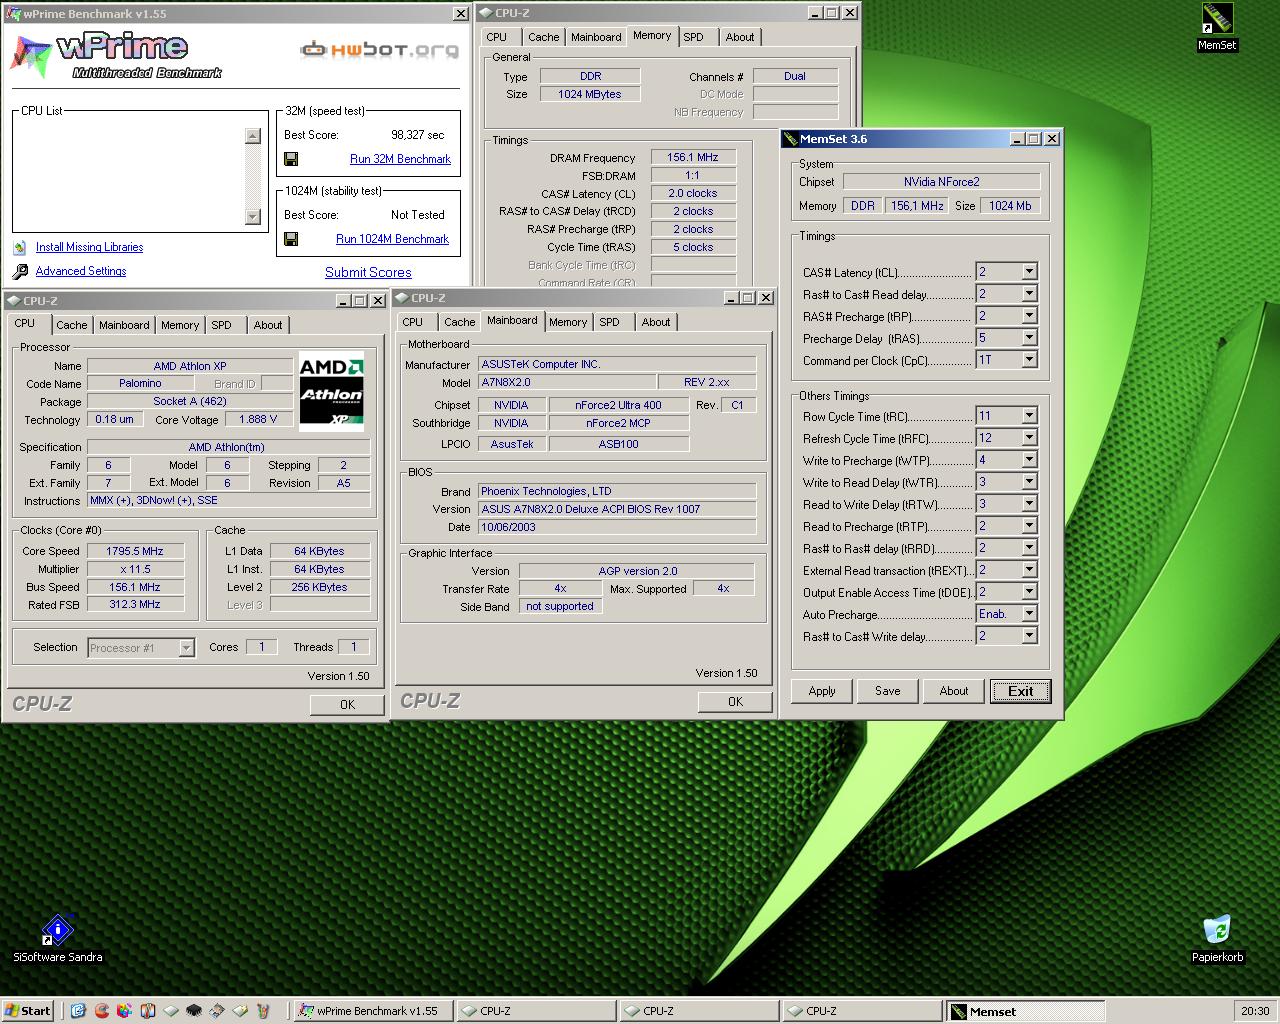The image size is (1280, 1024).
Task: Select Mainboard tab in CPU-Z processor window
Action: coord(124,325)
